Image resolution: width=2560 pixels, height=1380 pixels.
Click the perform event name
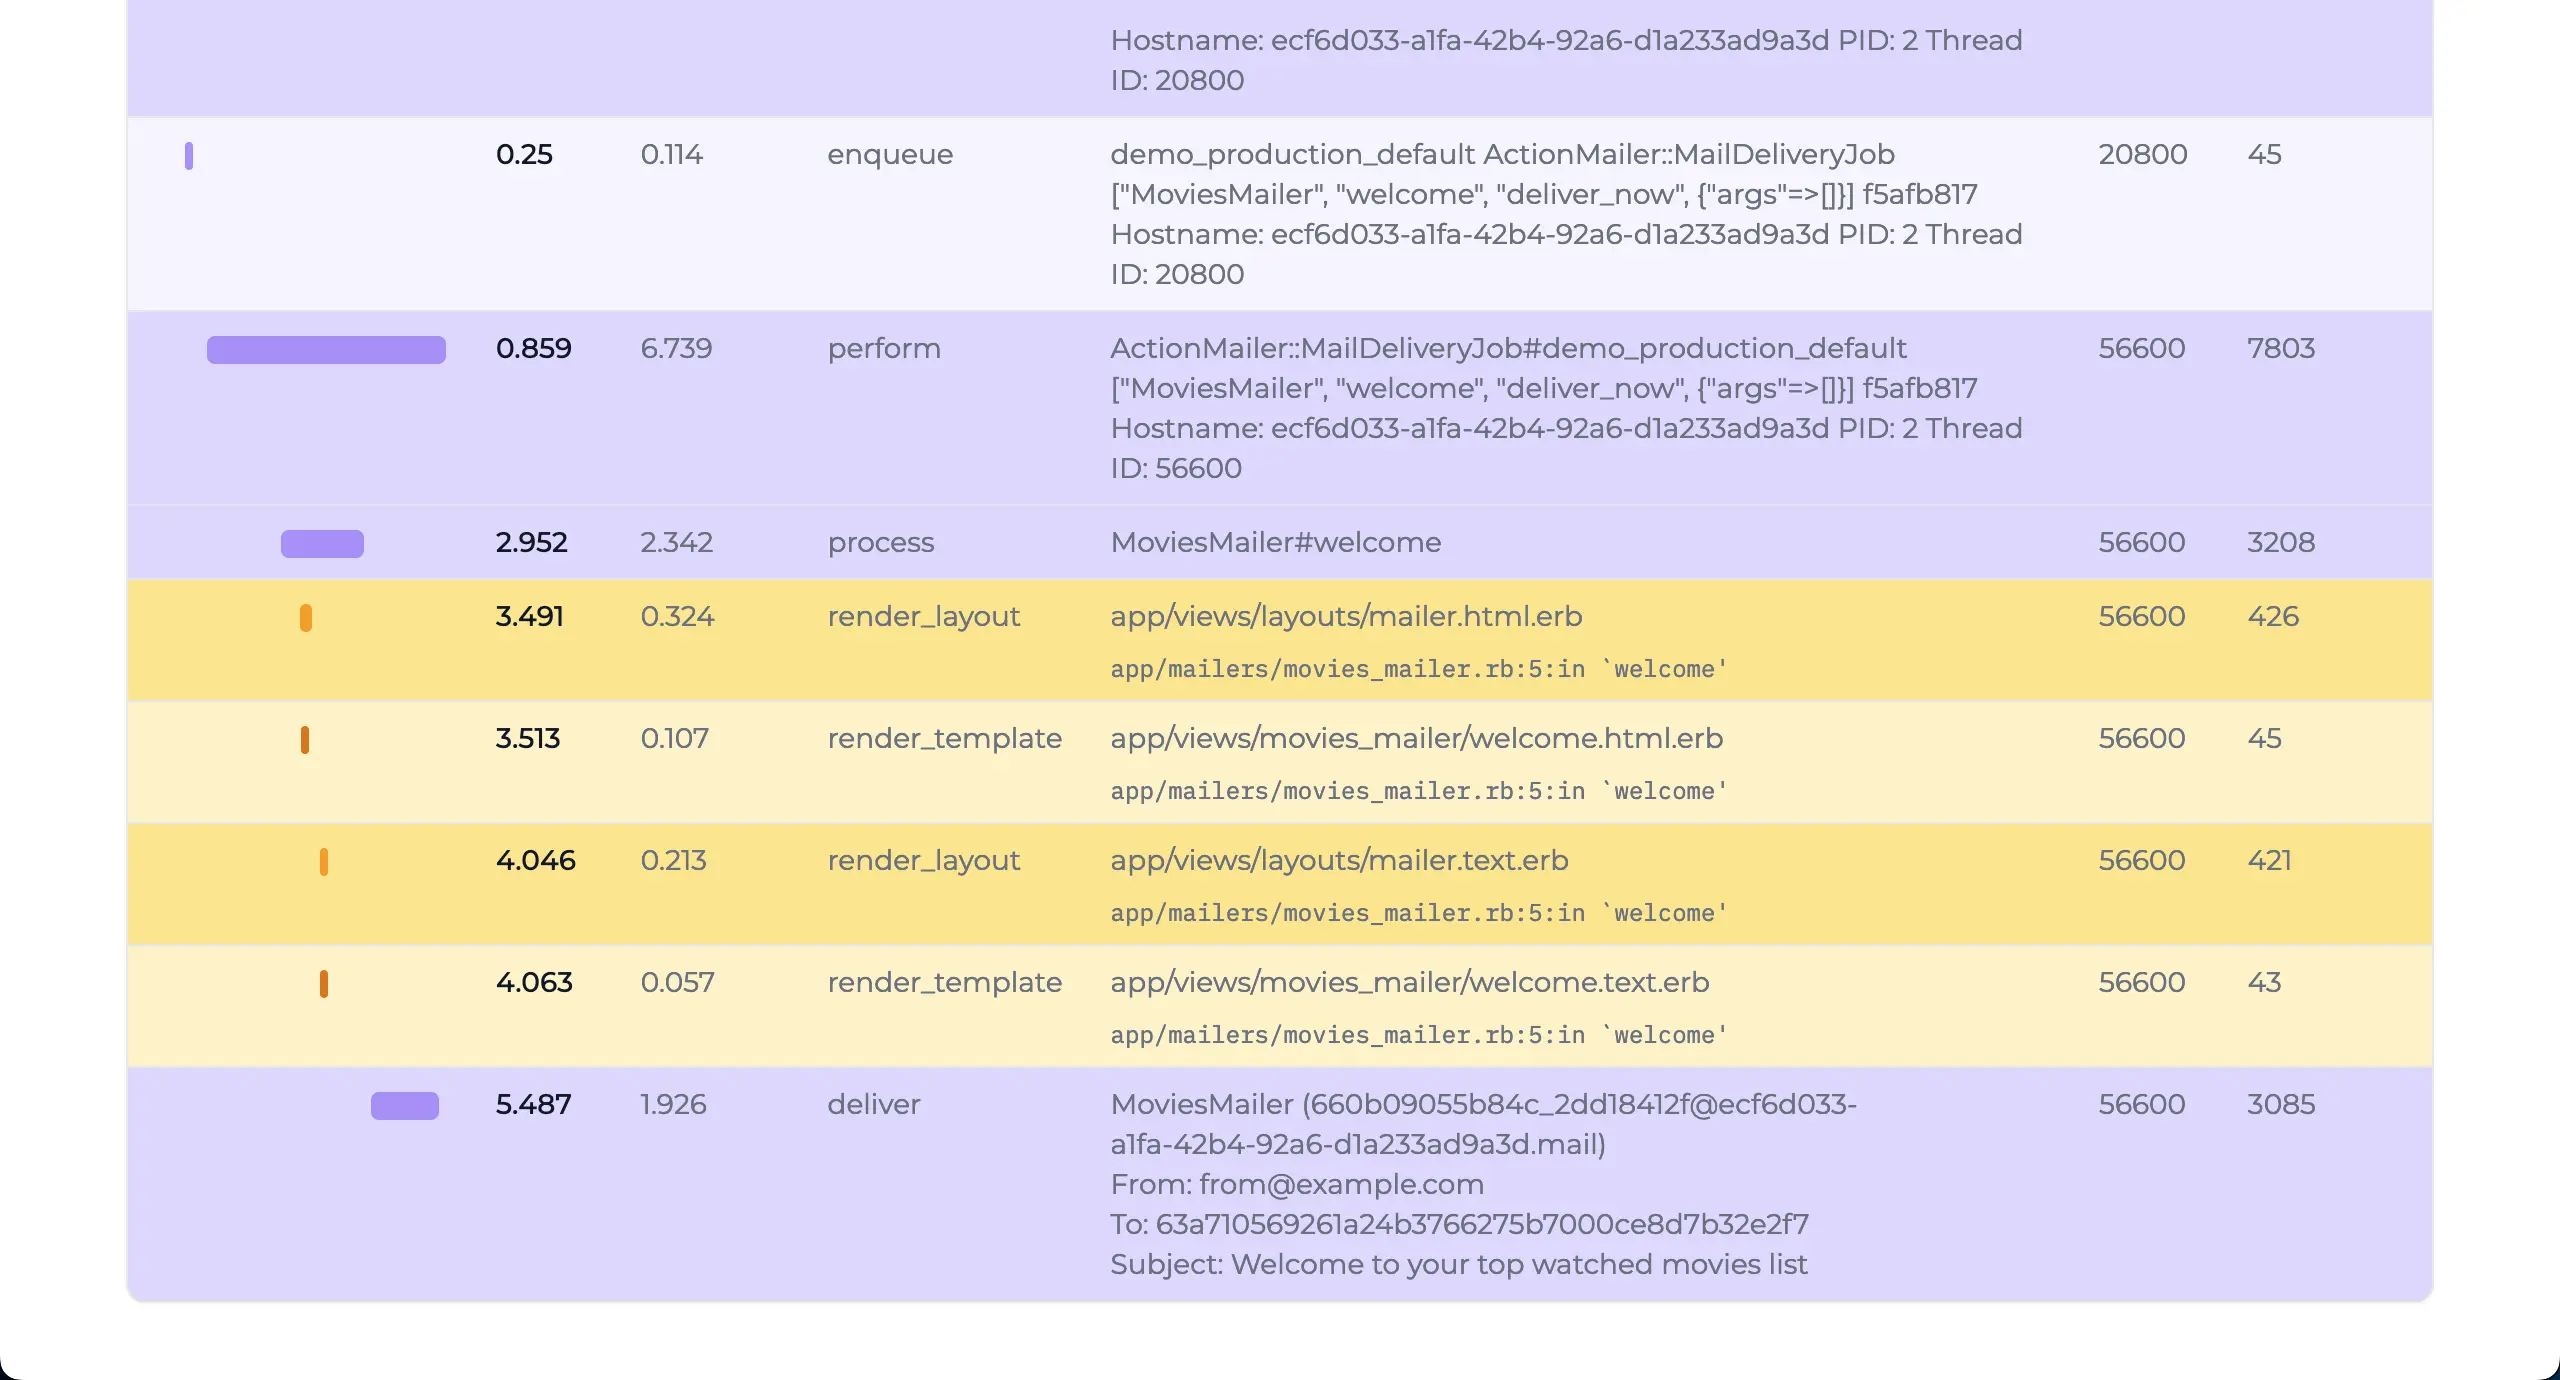coord(884,348)
